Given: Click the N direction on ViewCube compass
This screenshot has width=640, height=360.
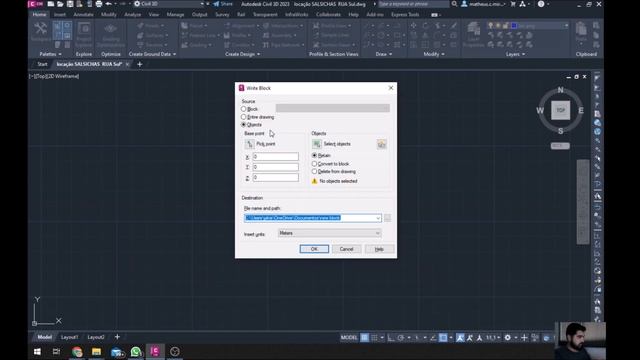Looking at the screenshot, I should 560,90.
